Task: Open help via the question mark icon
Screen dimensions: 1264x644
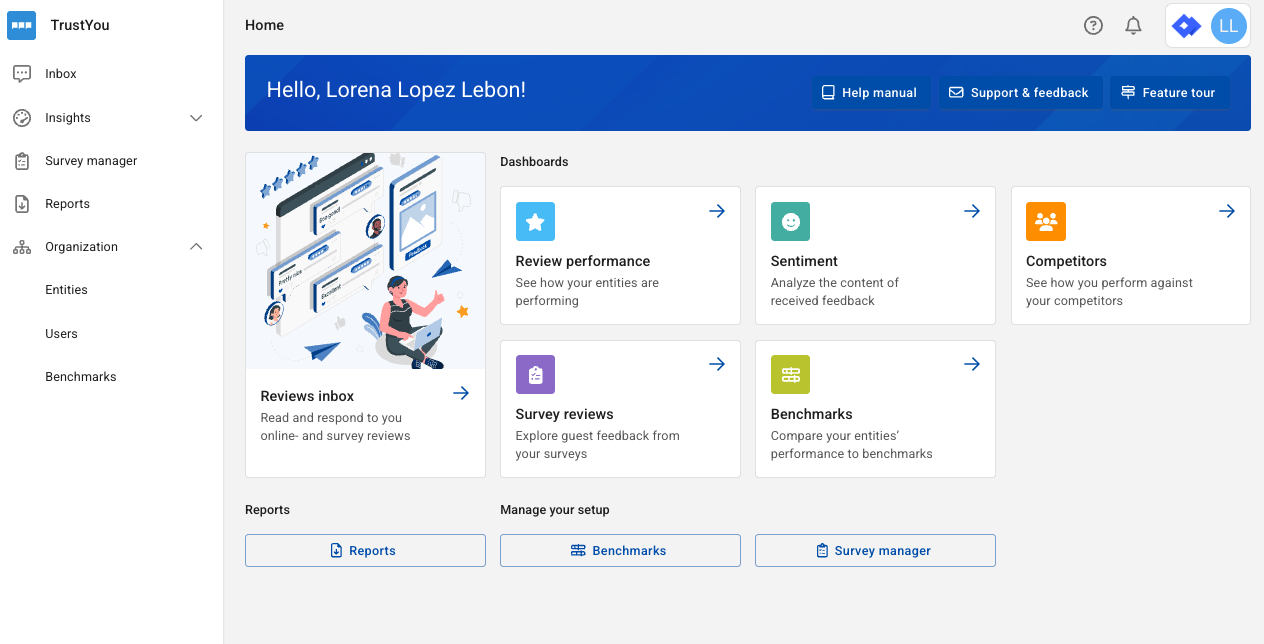Action: (x=1094, y=26)
